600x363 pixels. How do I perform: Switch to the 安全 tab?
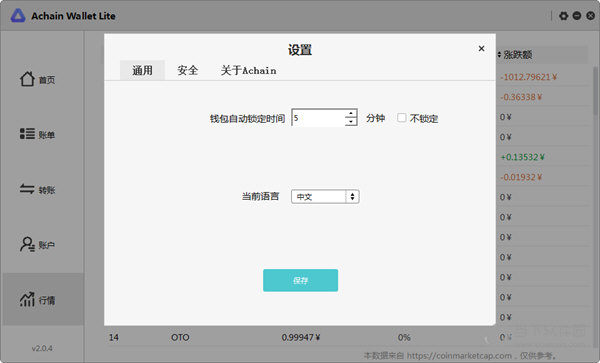coord(188,70)
